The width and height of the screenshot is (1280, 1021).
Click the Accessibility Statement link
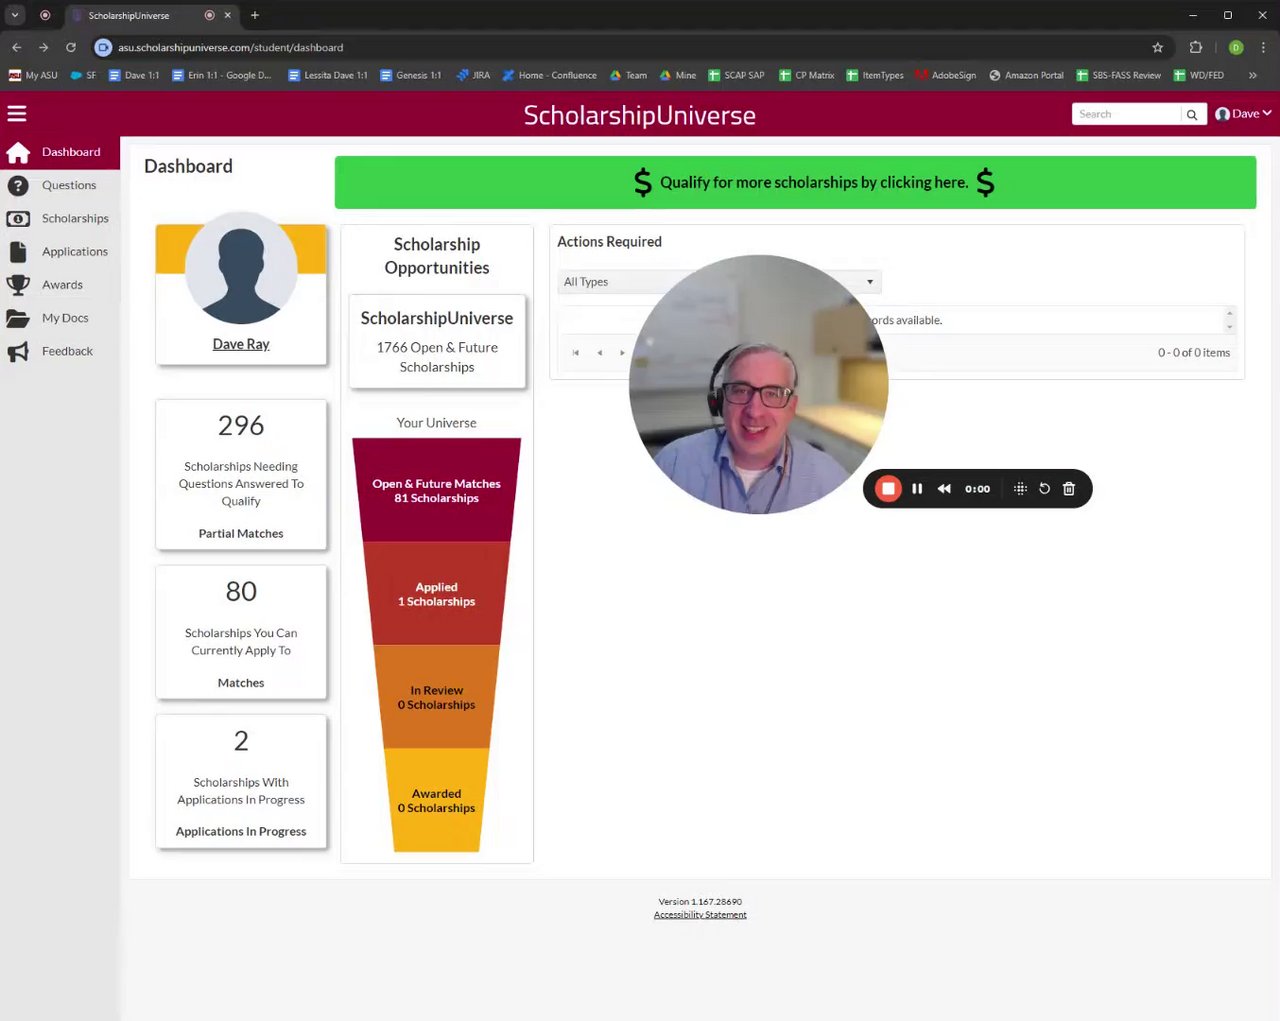tap(700, 915)
